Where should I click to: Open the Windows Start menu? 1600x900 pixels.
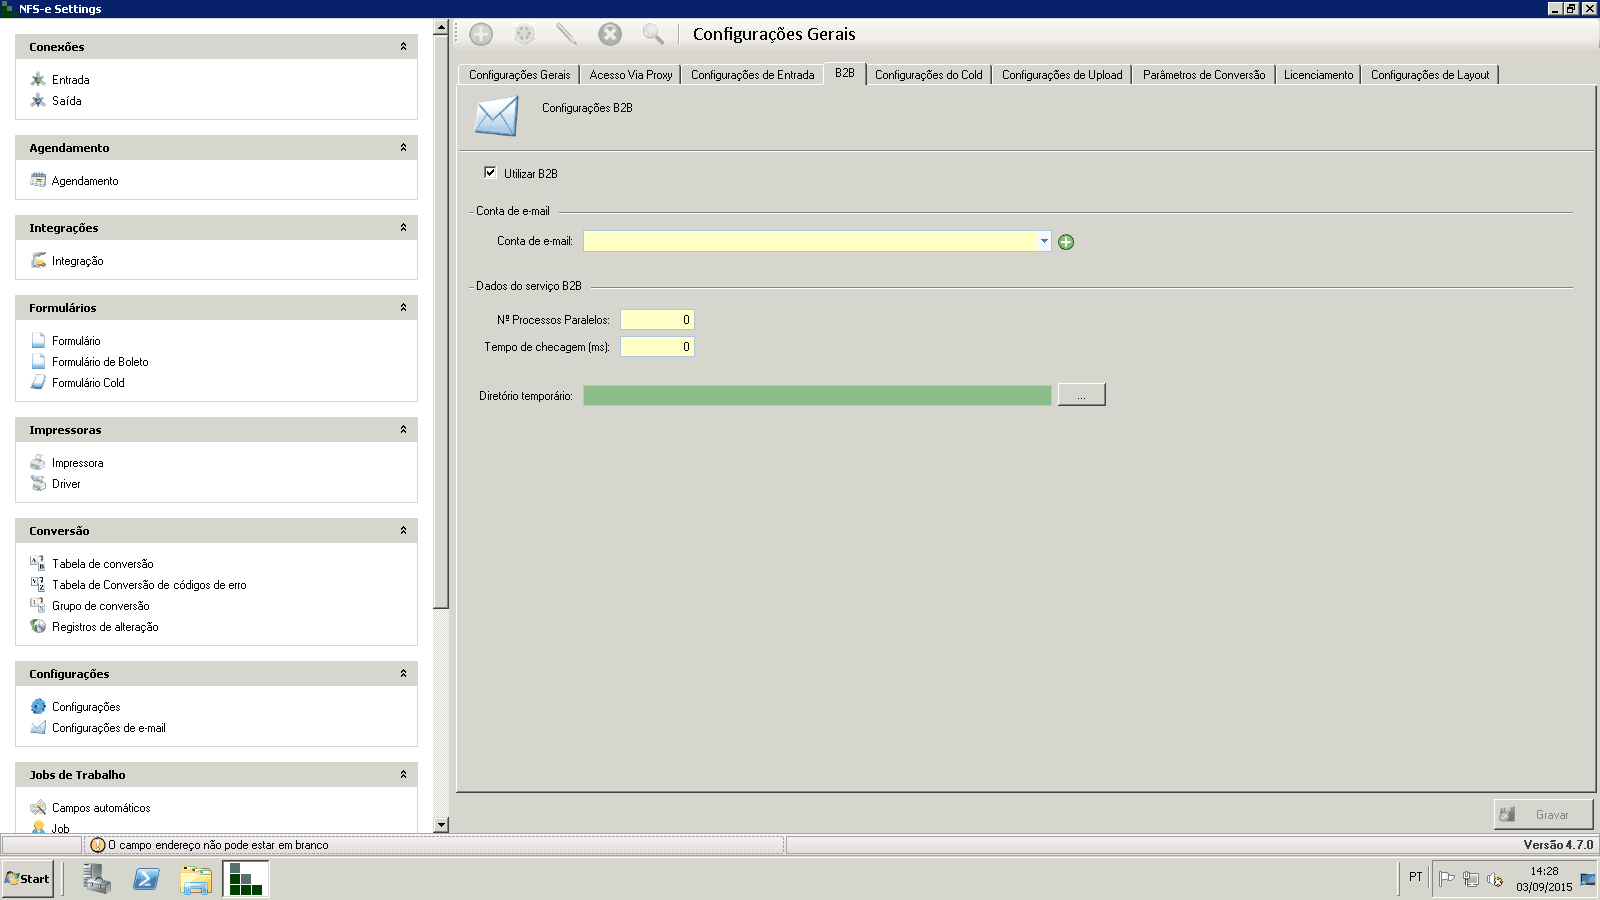pos(28,879)
